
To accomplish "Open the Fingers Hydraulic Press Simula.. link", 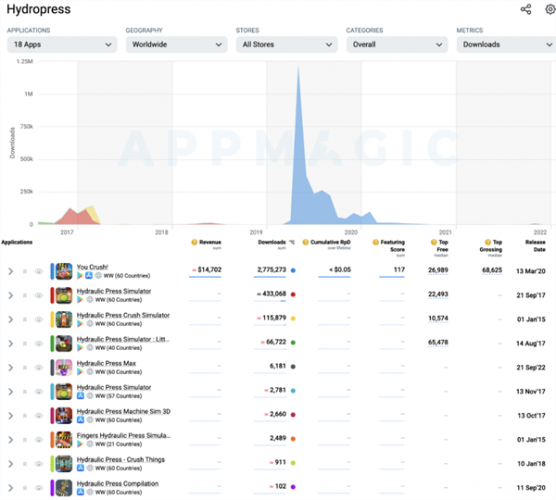I will tap(123, 435).
